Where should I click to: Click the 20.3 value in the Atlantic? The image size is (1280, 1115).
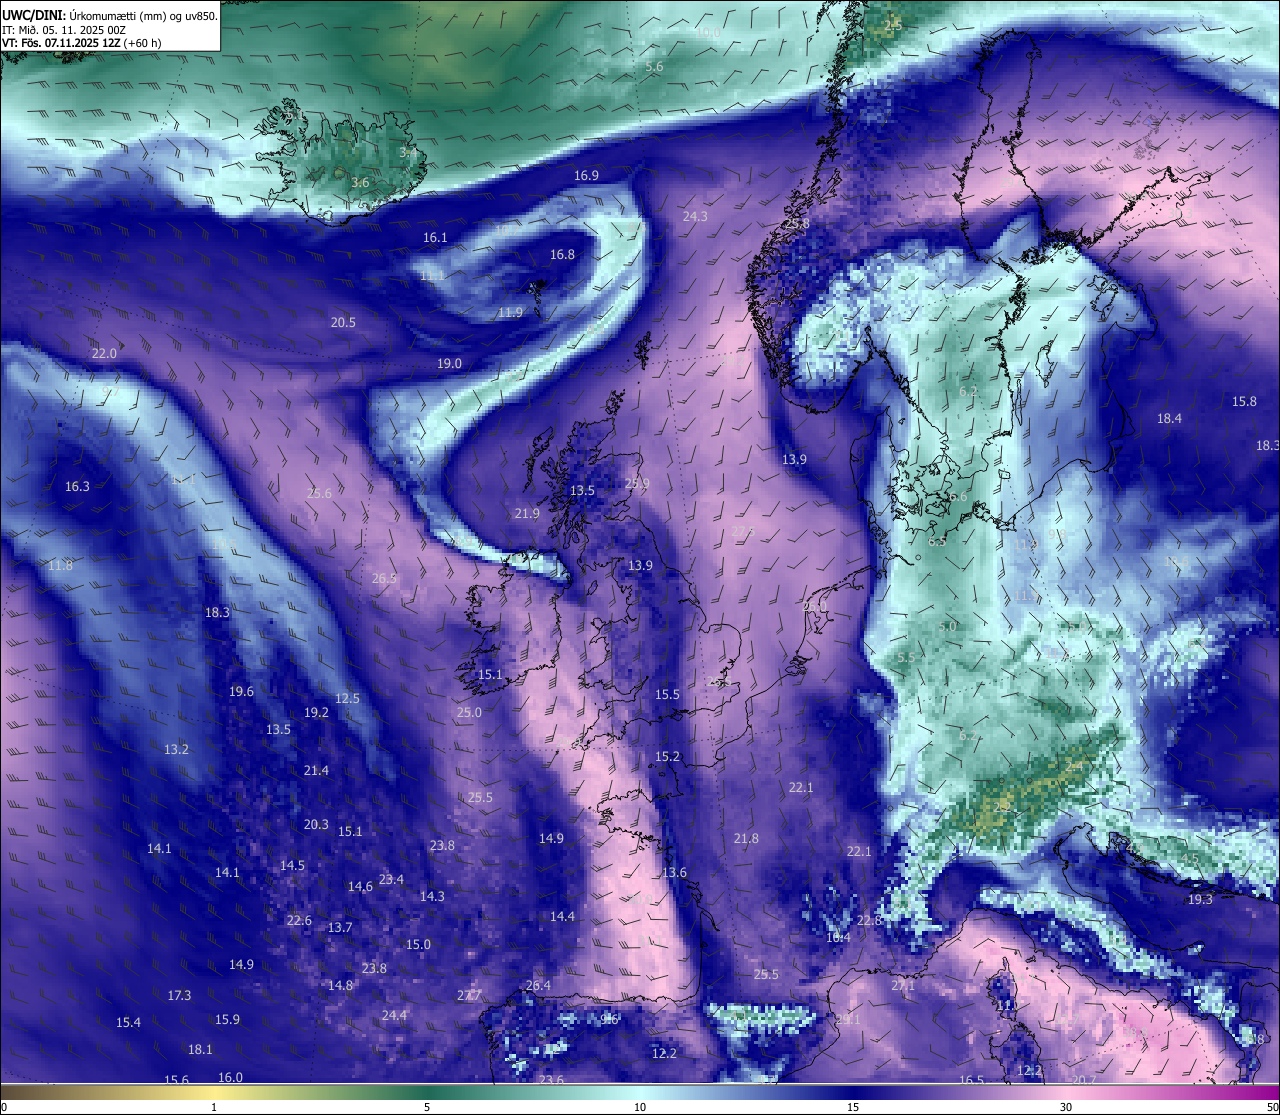pyautogui.click(x=316, y=825)
